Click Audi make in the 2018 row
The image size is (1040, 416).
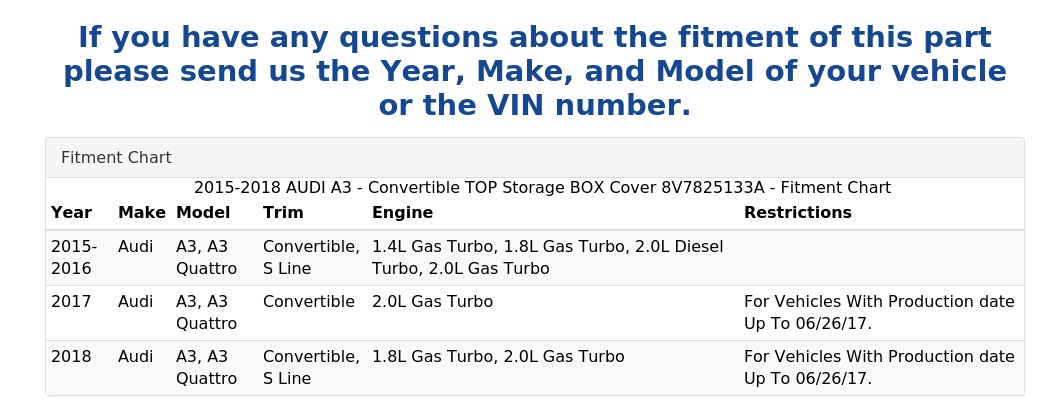(x=135, y=357)
